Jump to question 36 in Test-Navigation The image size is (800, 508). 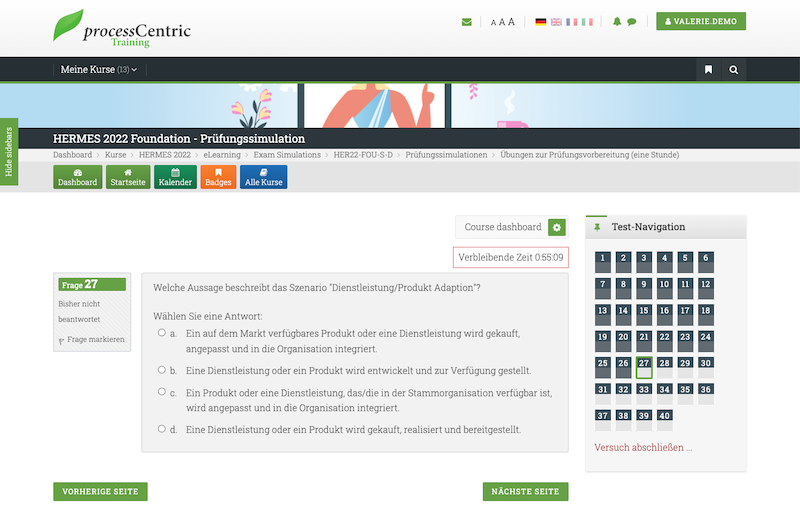(x=706, y=394)
